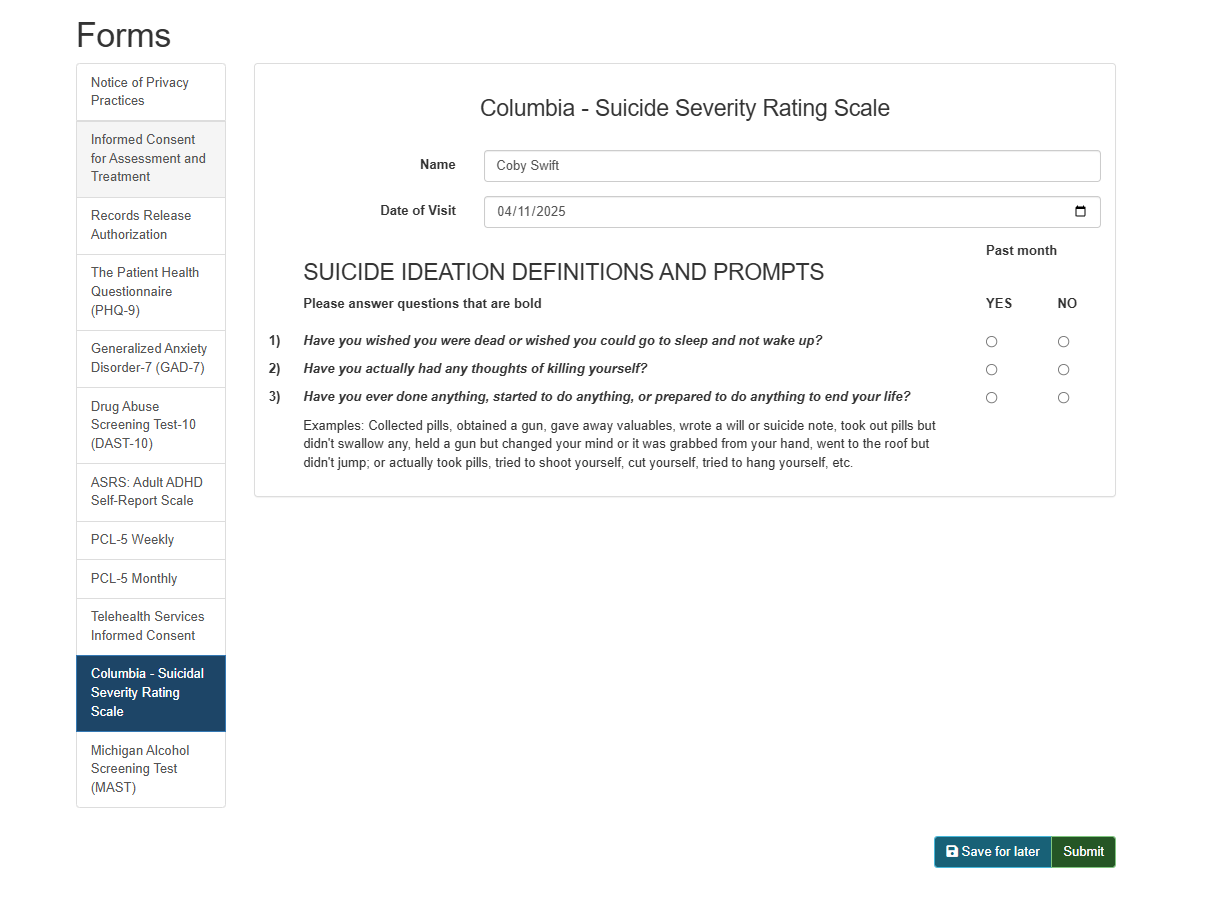Click the Name input field

pyautogui.click(x=791, y=166)
